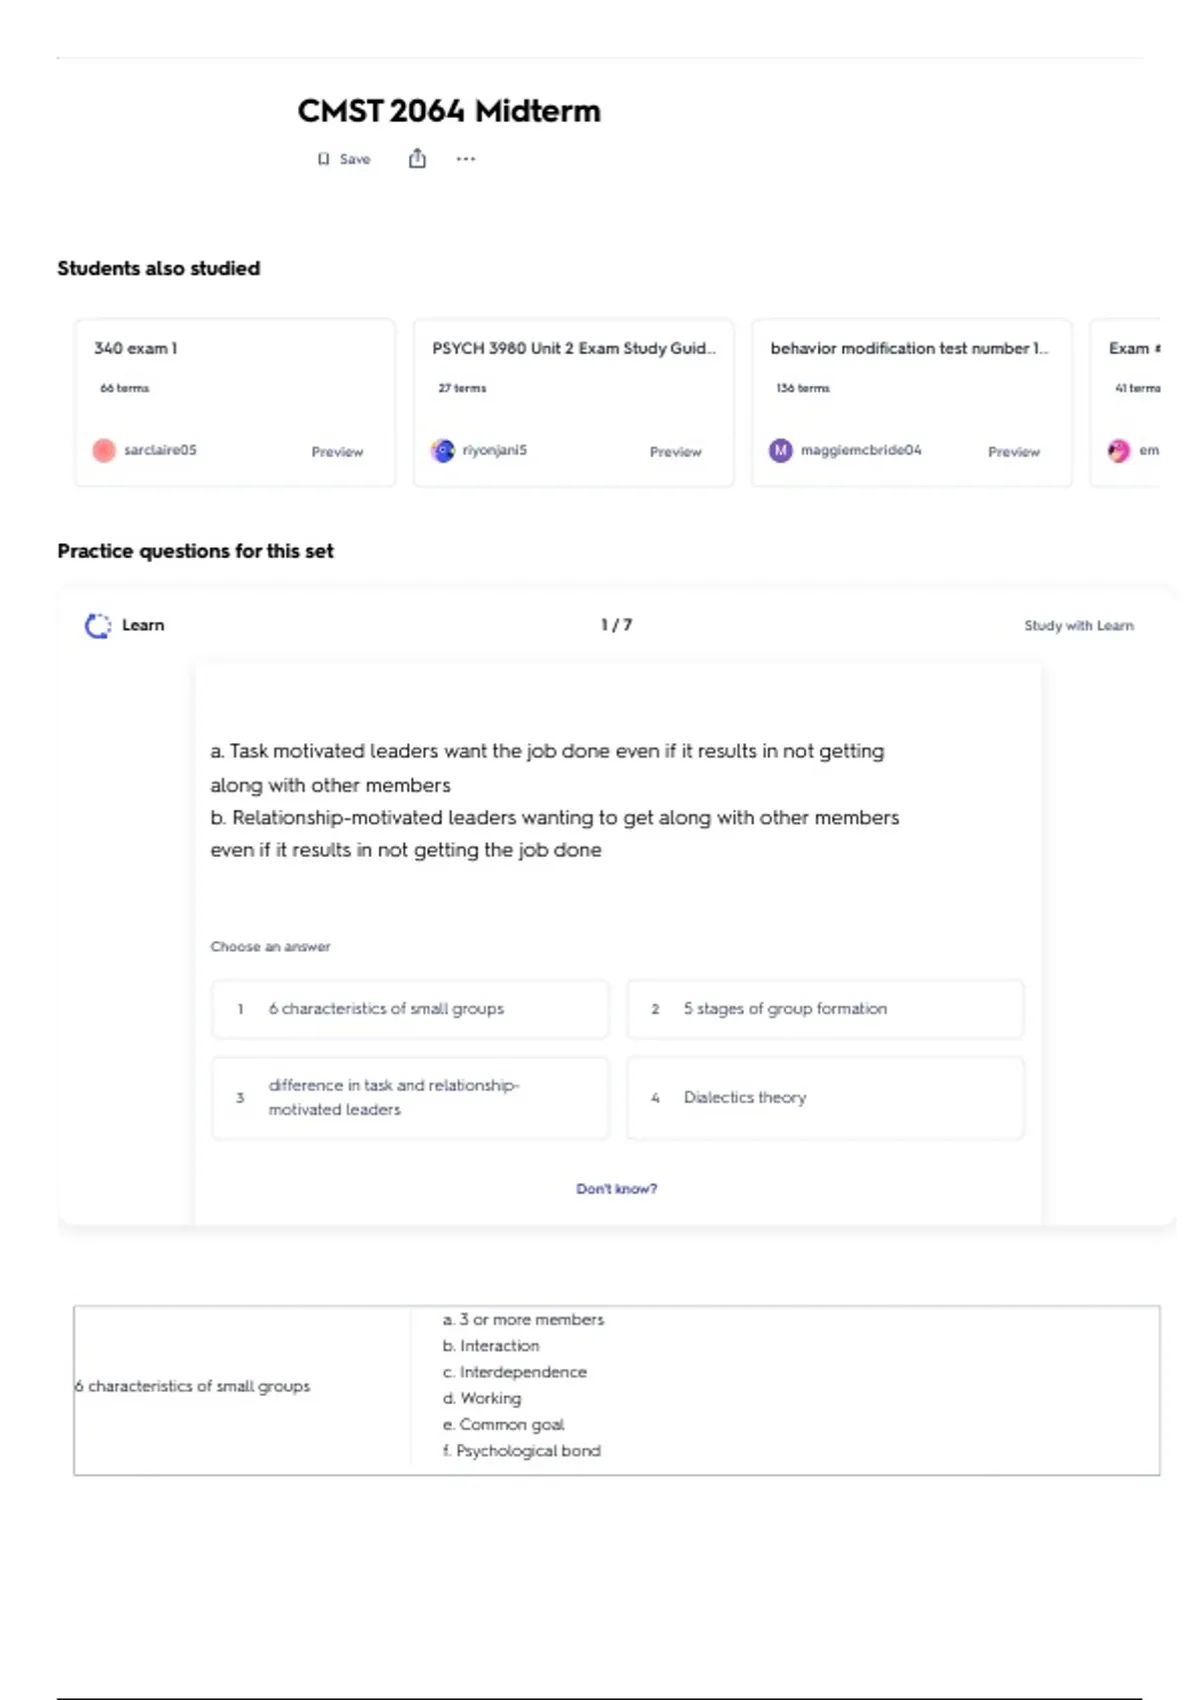This screenshot has width=1200, height=1700.
Task: Preview the PSYCH 3980 Unit 2 set
Action: point(676,452)
